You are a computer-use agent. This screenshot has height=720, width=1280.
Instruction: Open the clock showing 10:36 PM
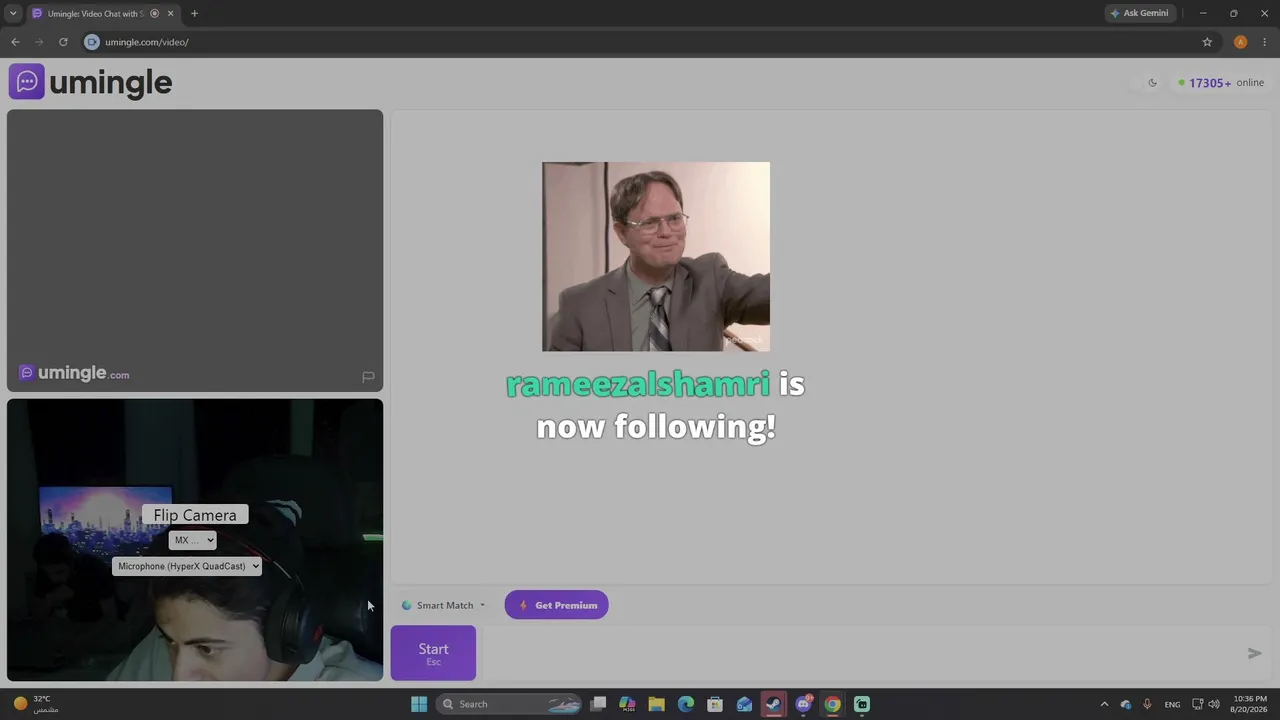[1250, 704]
